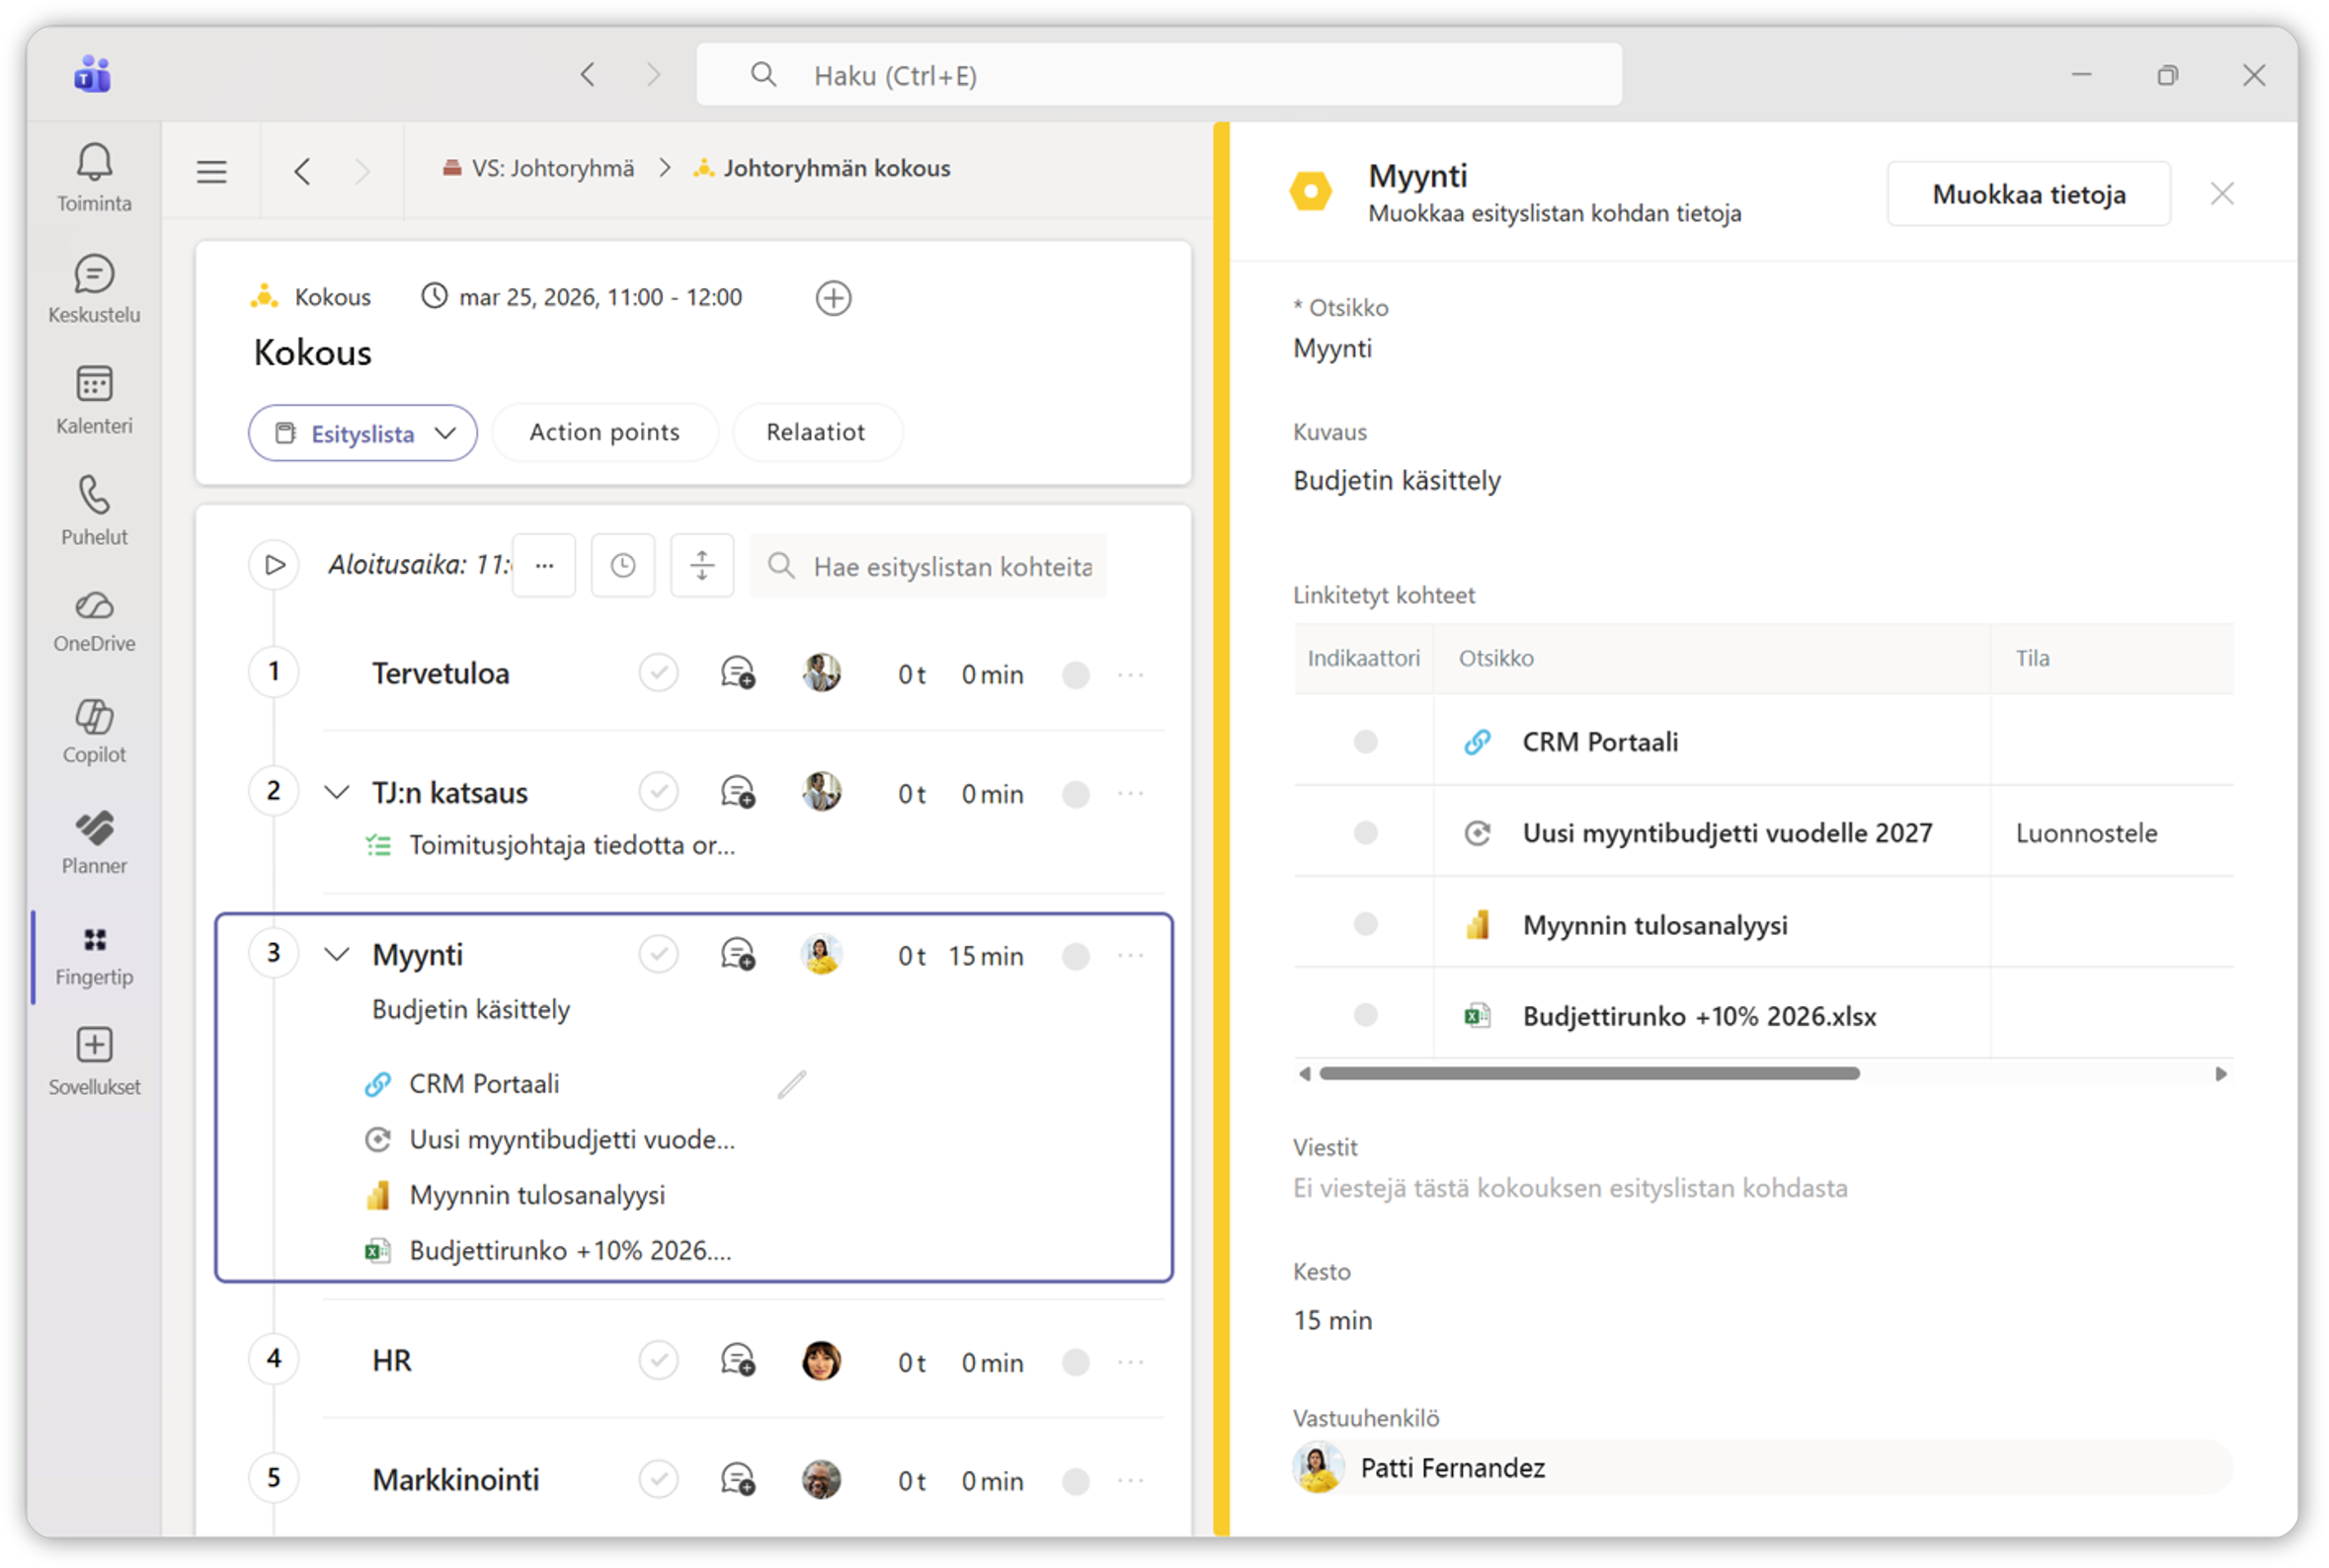
Task: Check off the HR agenda item
Action: (658, 1361)
